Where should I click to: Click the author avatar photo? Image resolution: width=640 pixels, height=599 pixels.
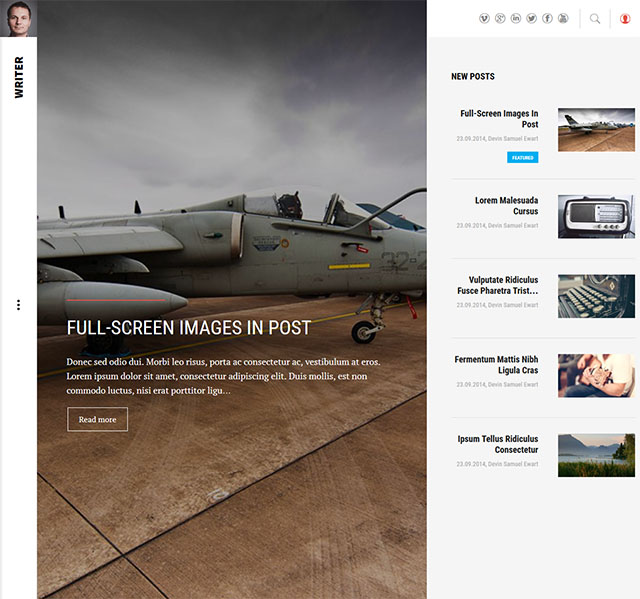point(18,18)
